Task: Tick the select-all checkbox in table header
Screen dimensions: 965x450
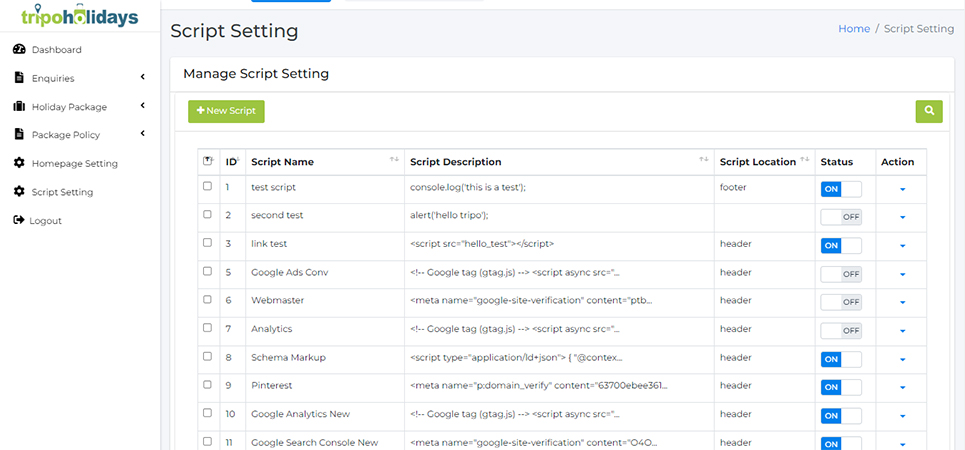Action: click(x=207, y=161)
